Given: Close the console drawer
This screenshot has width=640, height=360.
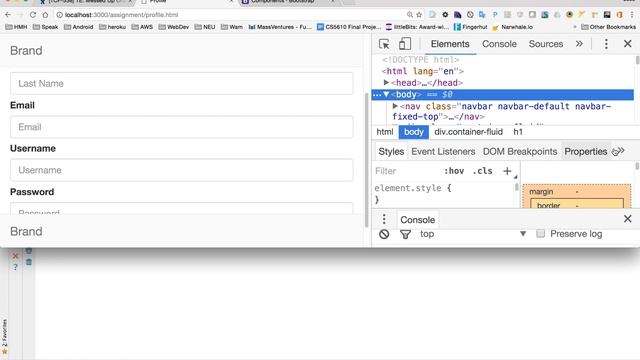Looking at the screenshot, I should [x=628, y=219].
